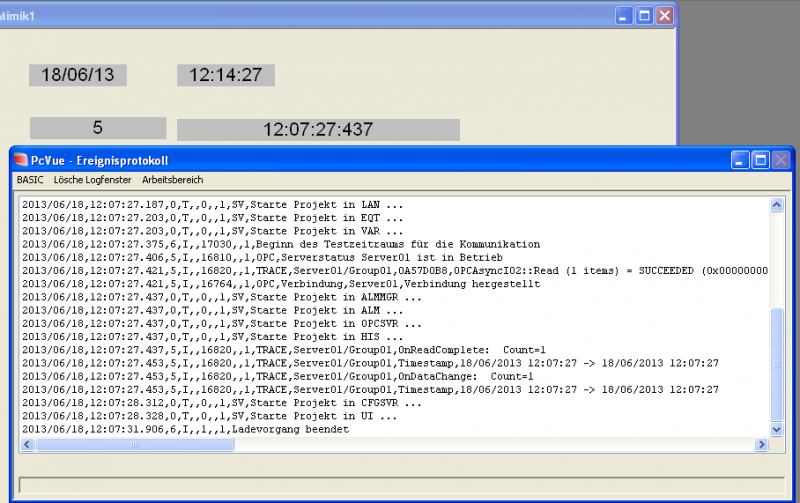Click the horizontal scroll-right arrow
Image resolution: width=800 pixels, height=503 pixels.
(x=761, y=445)
